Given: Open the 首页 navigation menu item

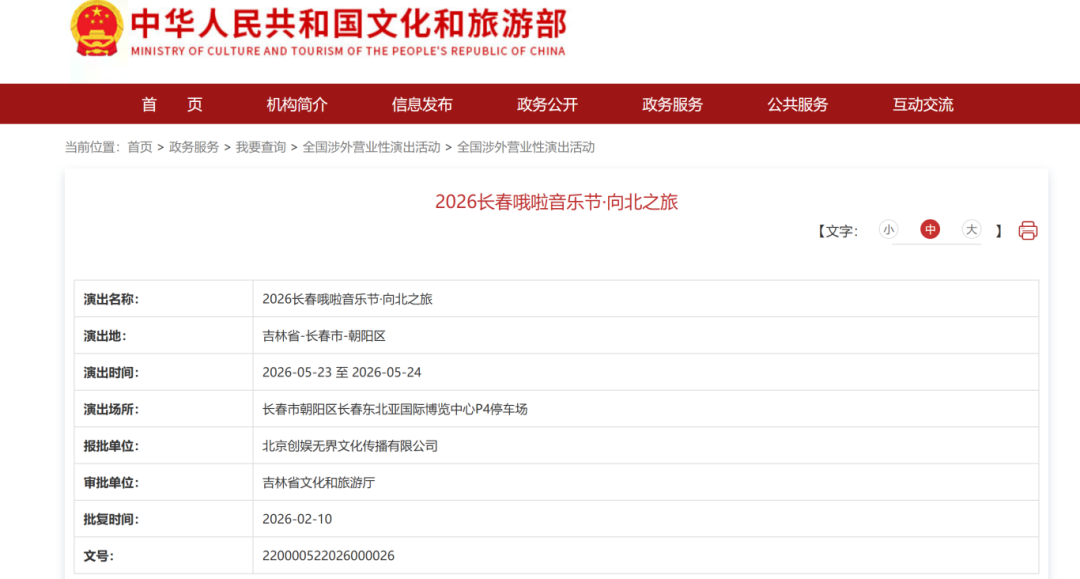Looking at the screenshot, I should pyautogui.click(x=172, y=104).
